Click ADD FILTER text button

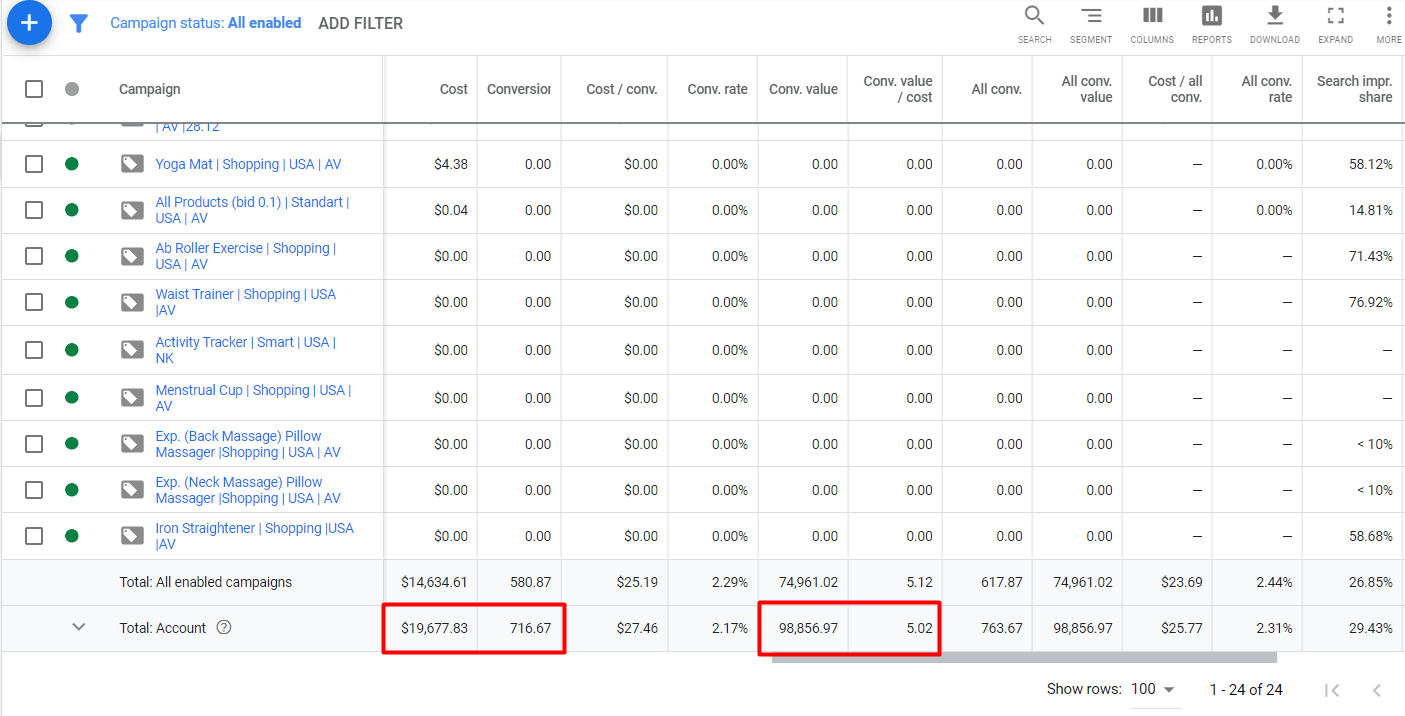pyautogui.click(x=360, y=23)
